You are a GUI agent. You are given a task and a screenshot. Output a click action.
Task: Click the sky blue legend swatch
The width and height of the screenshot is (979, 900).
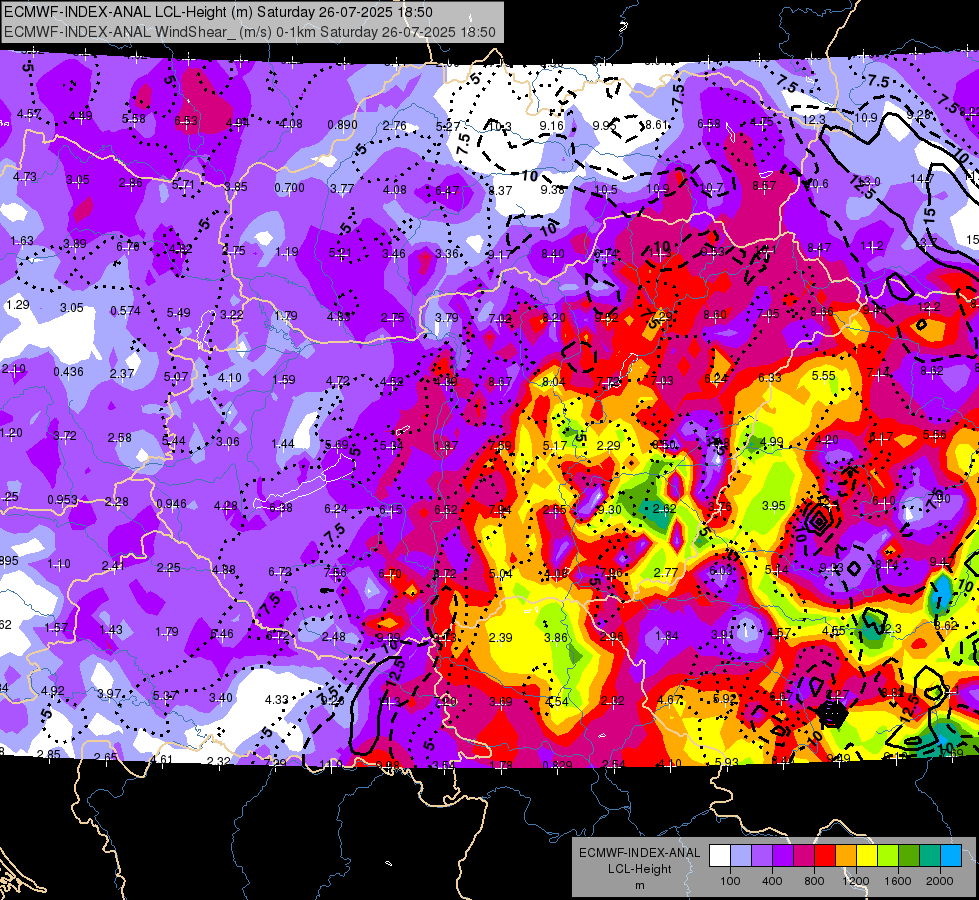coord(951,855)
